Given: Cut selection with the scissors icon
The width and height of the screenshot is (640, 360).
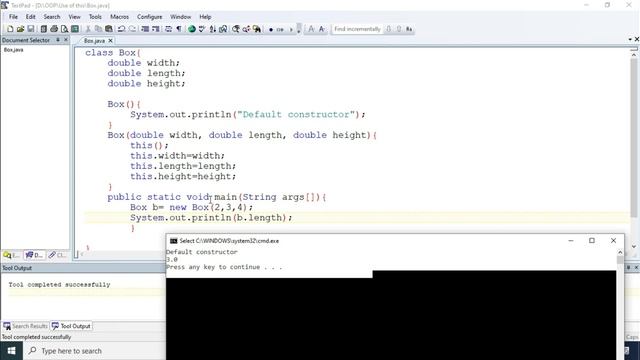Looking at the screenshot, I should [88, 29].
